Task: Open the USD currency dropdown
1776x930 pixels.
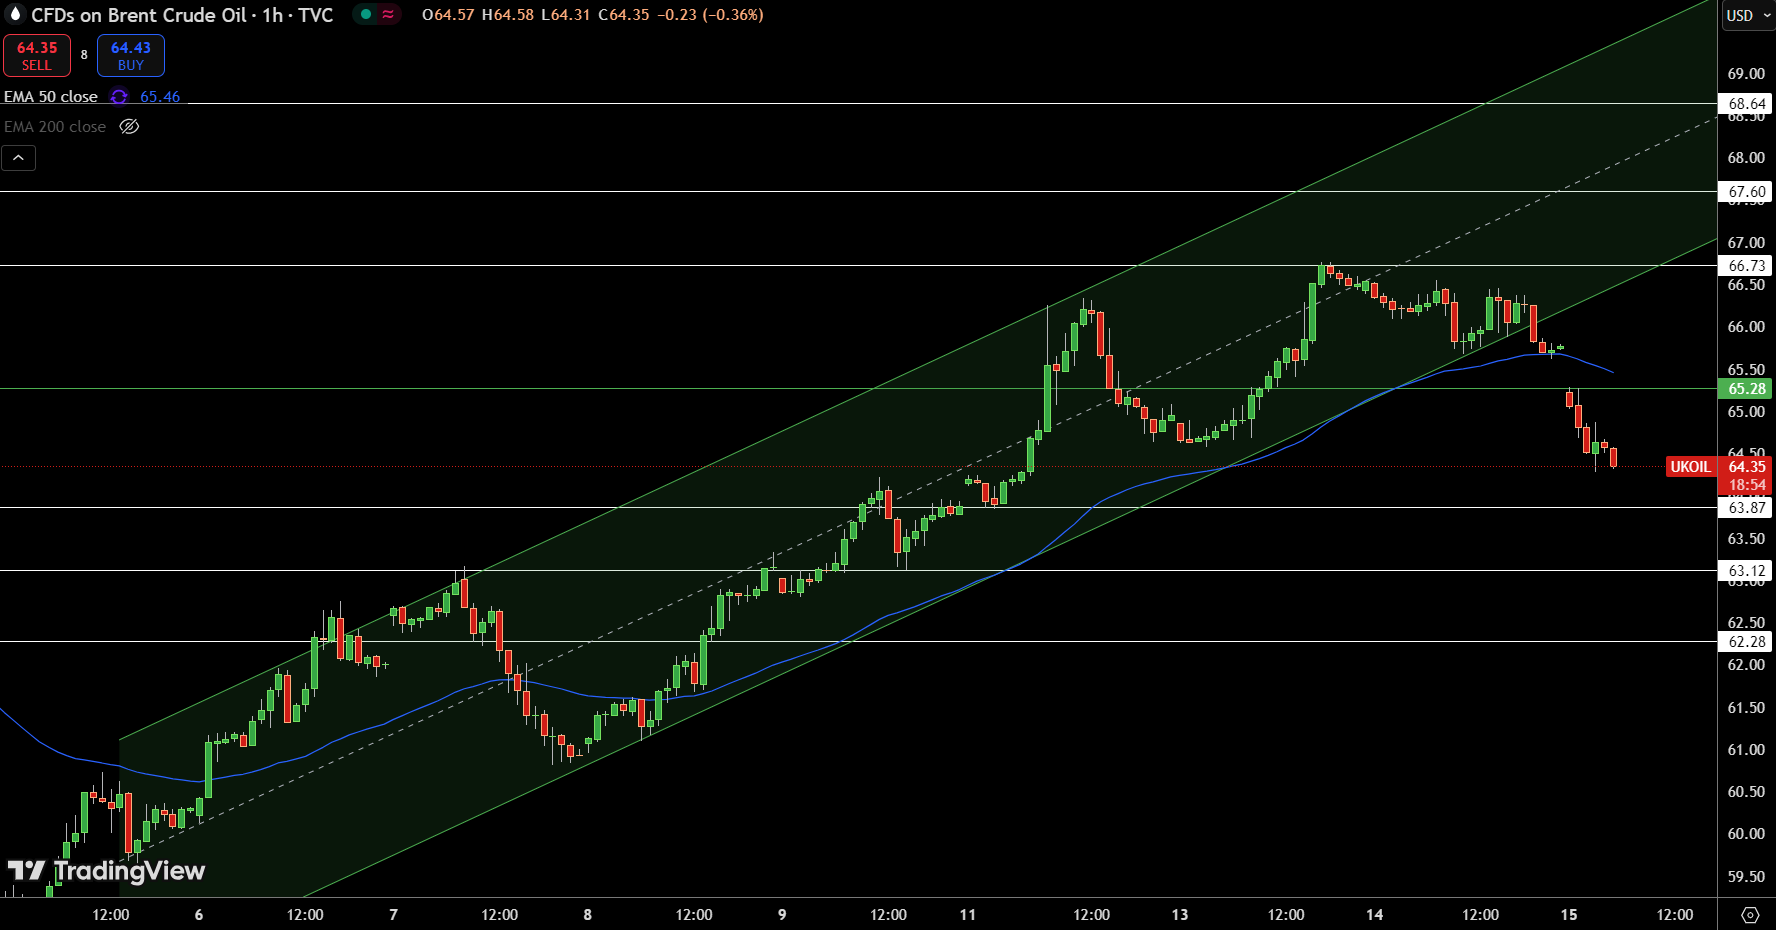Action: [x=1748, y=15]
